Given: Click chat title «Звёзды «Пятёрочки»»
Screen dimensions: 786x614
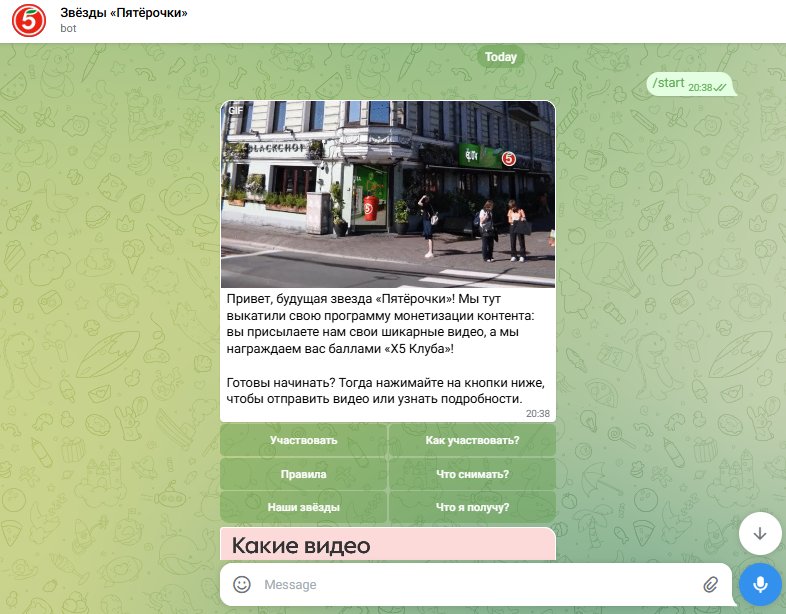Looking at the screenshot, I should pos(124,13).
